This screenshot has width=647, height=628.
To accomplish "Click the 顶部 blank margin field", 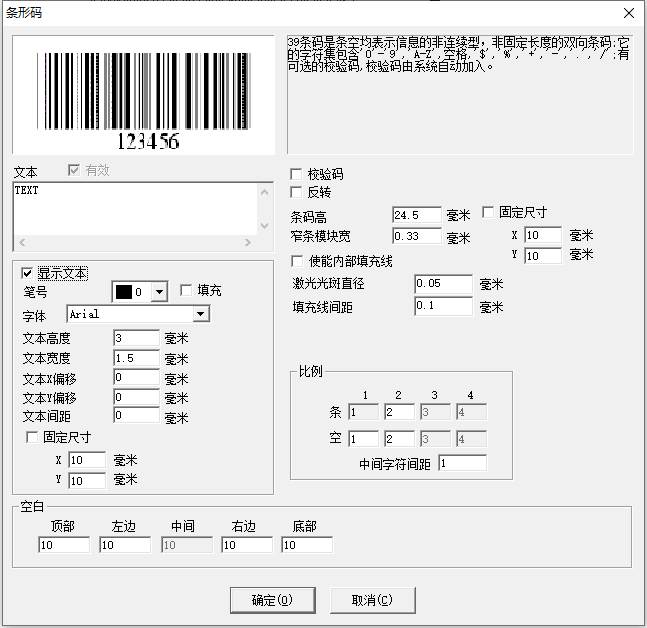I will (x=64, y=545).
